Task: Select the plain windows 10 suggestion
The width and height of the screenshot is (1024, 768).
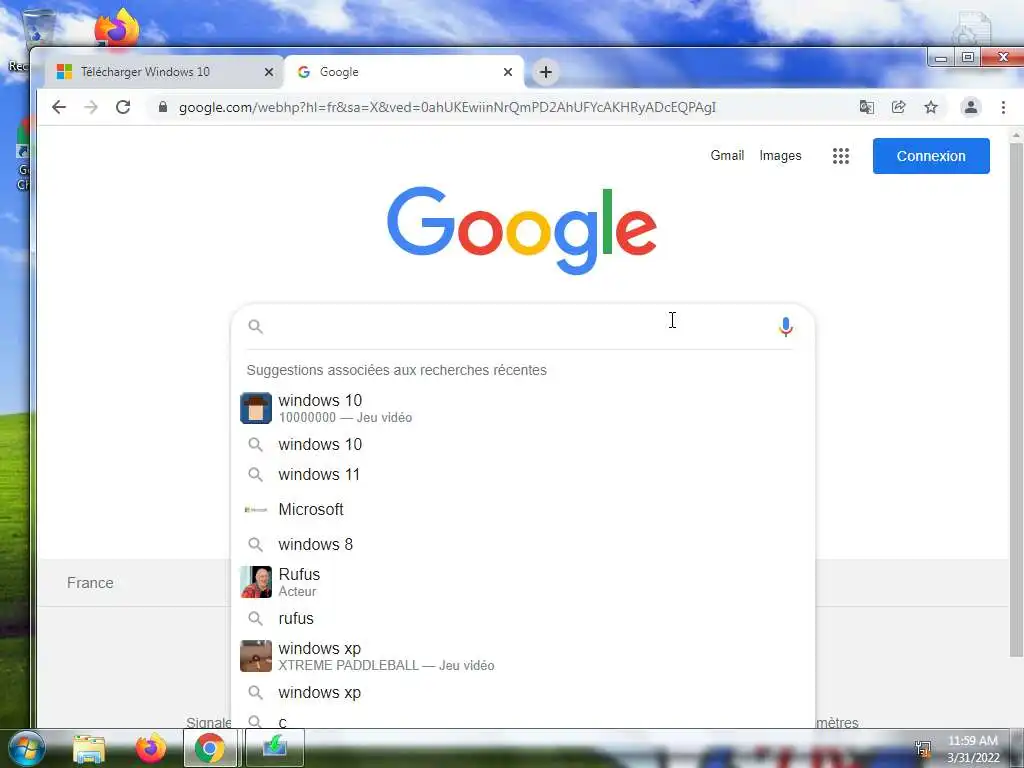Action: [x=522, y=445]
